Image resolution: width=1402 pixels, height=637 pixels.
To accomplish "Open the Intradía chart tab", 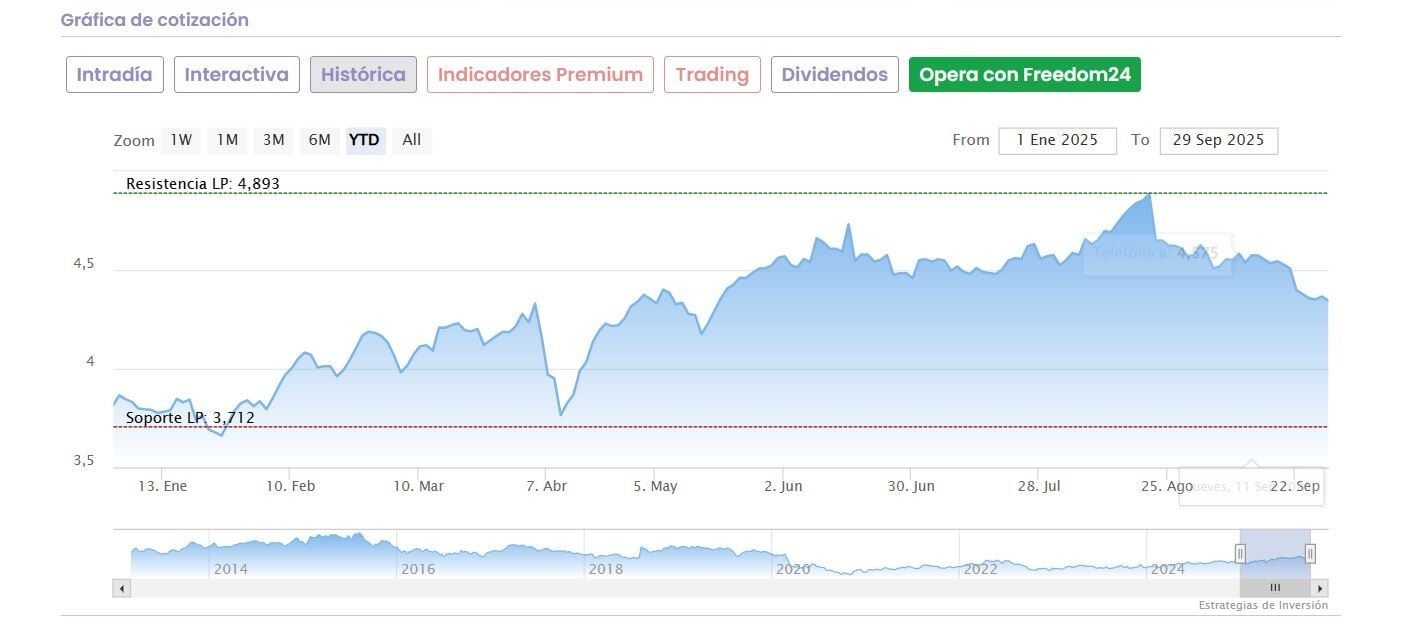I will [x=114, y=75].
